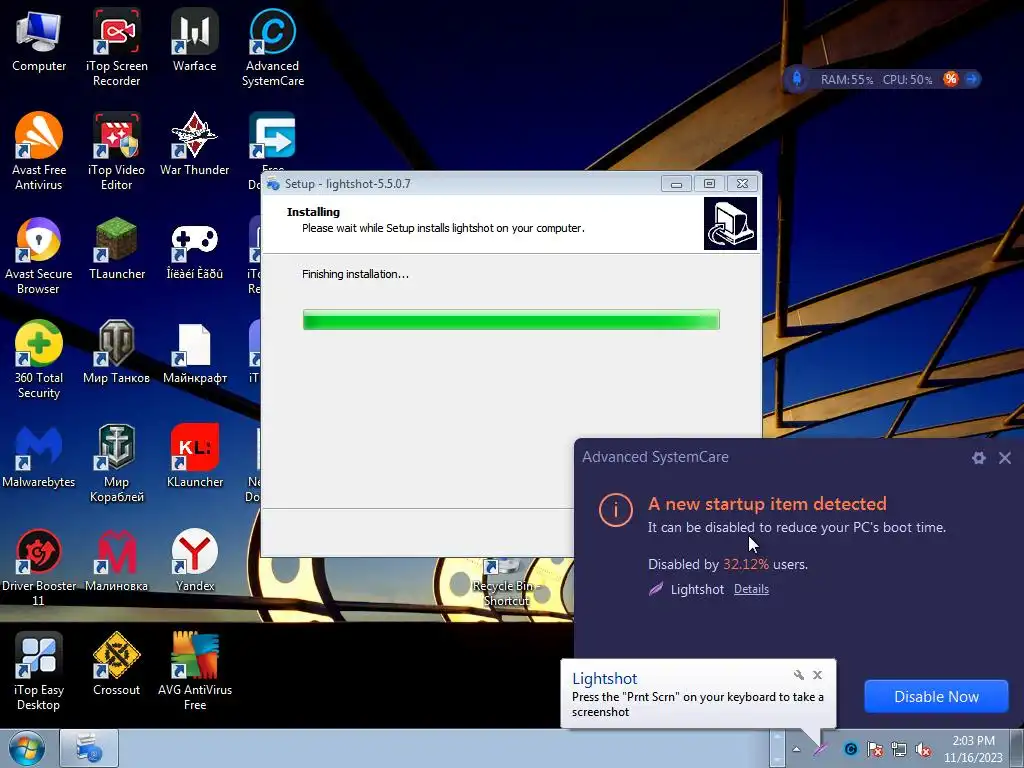The height and width of the screenshot is (768, 1024).
Task: Select the Avast Free Antivirus icon
Action: [39, 152]
